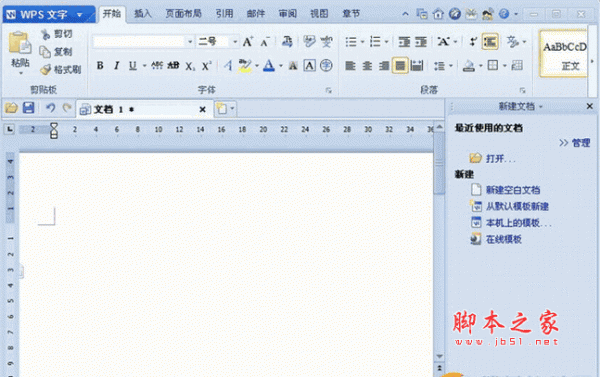
Task: Click the save floppy disk icon
Action: [x=29, y=108]
